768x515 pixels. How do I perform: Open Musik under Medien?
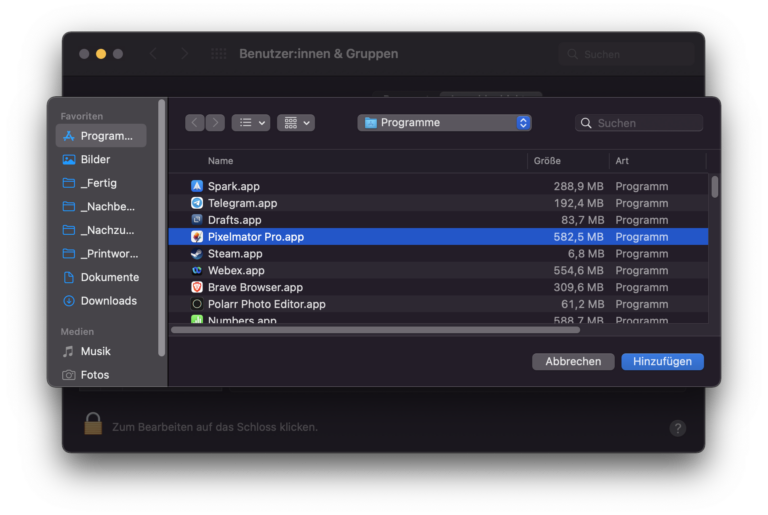[x=101, y=351]
